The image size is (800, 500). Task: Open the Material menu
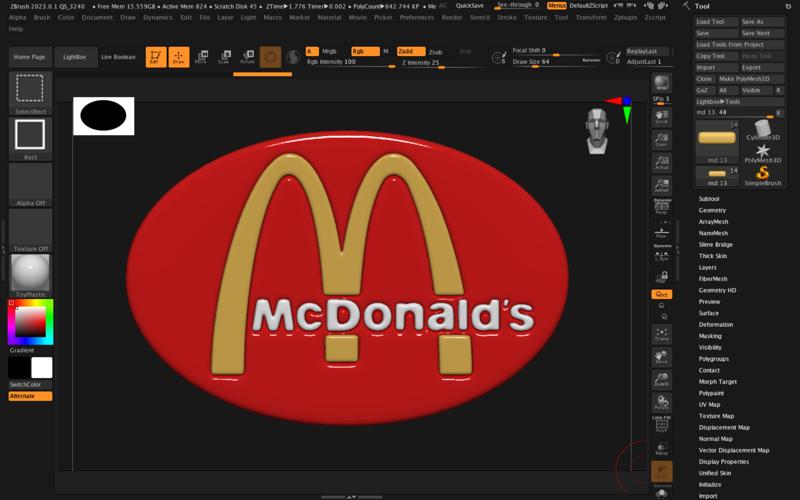pos(329,17)
